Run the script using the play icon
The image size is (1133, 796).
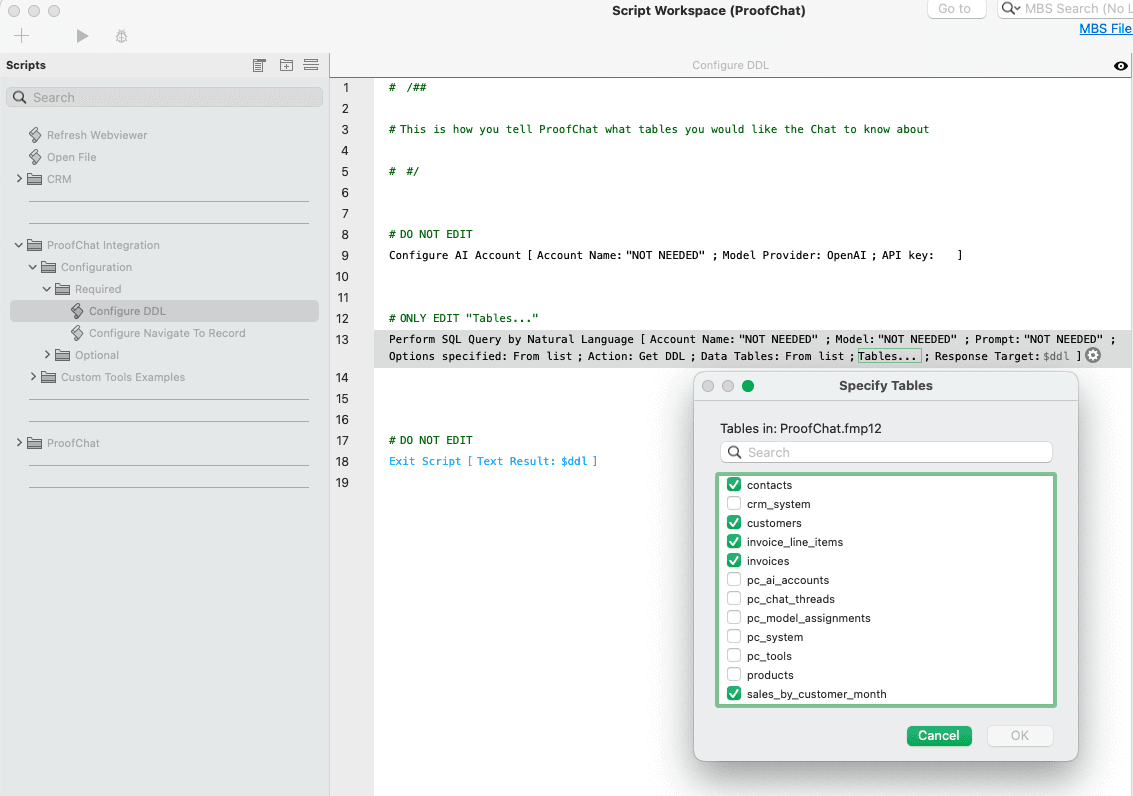[82, 35]
